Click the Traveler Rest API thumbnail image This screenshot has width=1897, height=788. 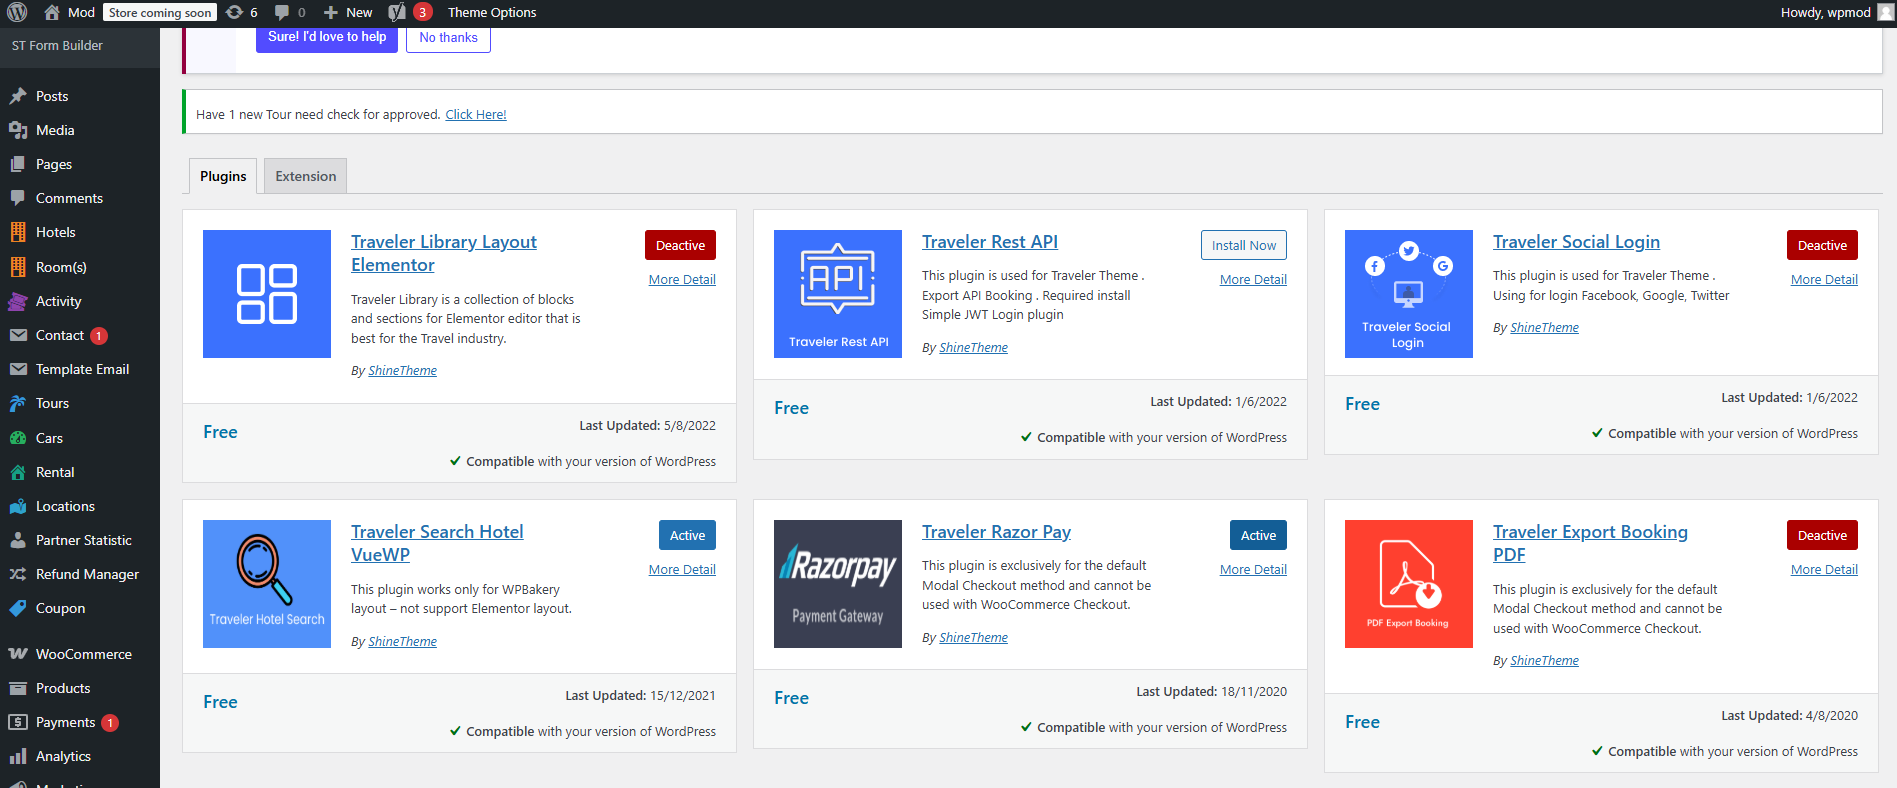(838, 294)
